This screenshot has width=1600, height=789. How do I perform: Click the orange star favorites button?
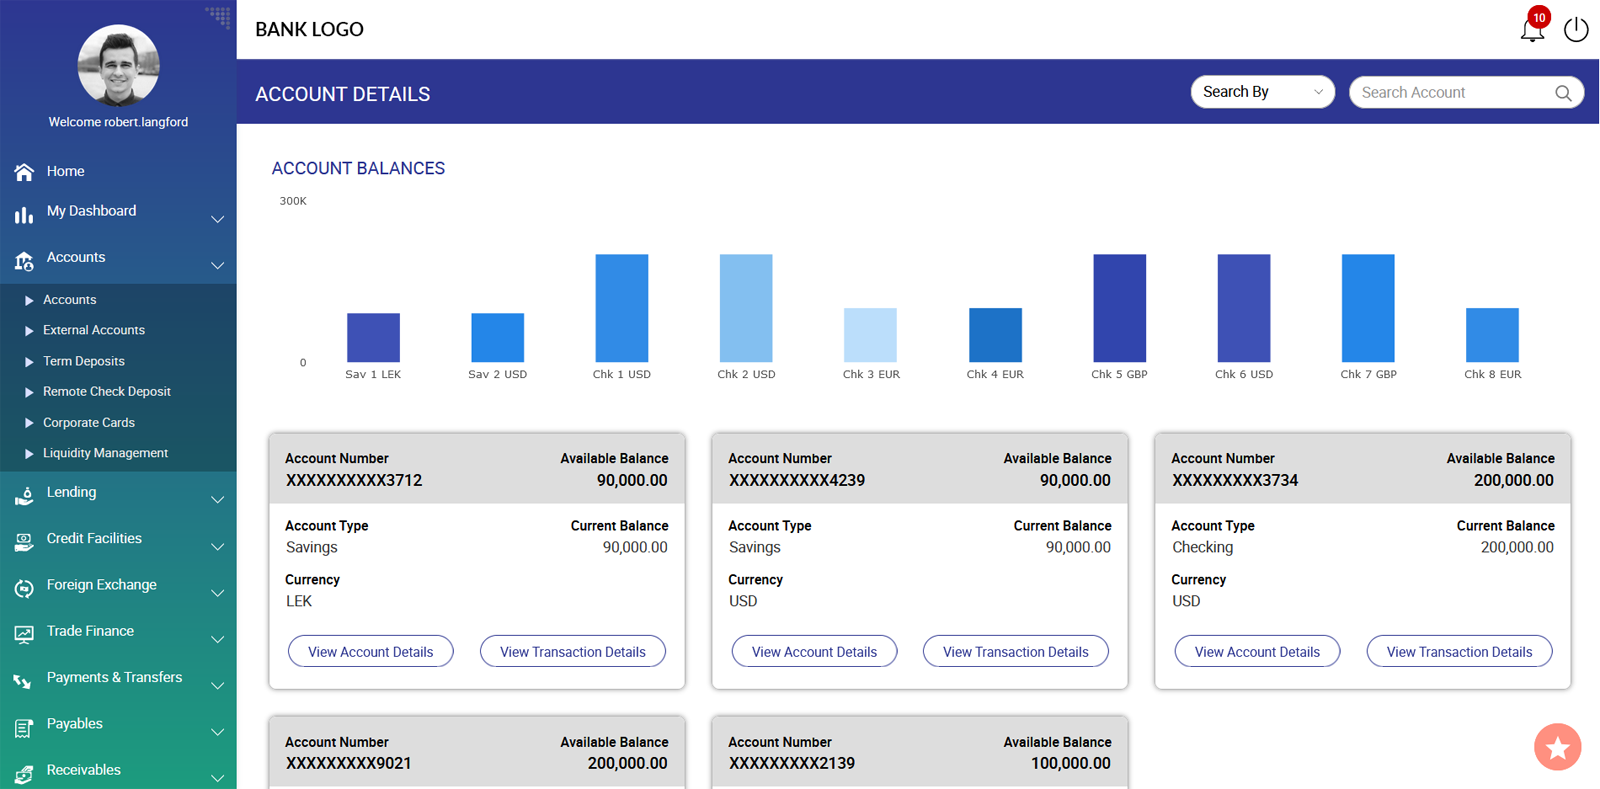click(1557, 747)
